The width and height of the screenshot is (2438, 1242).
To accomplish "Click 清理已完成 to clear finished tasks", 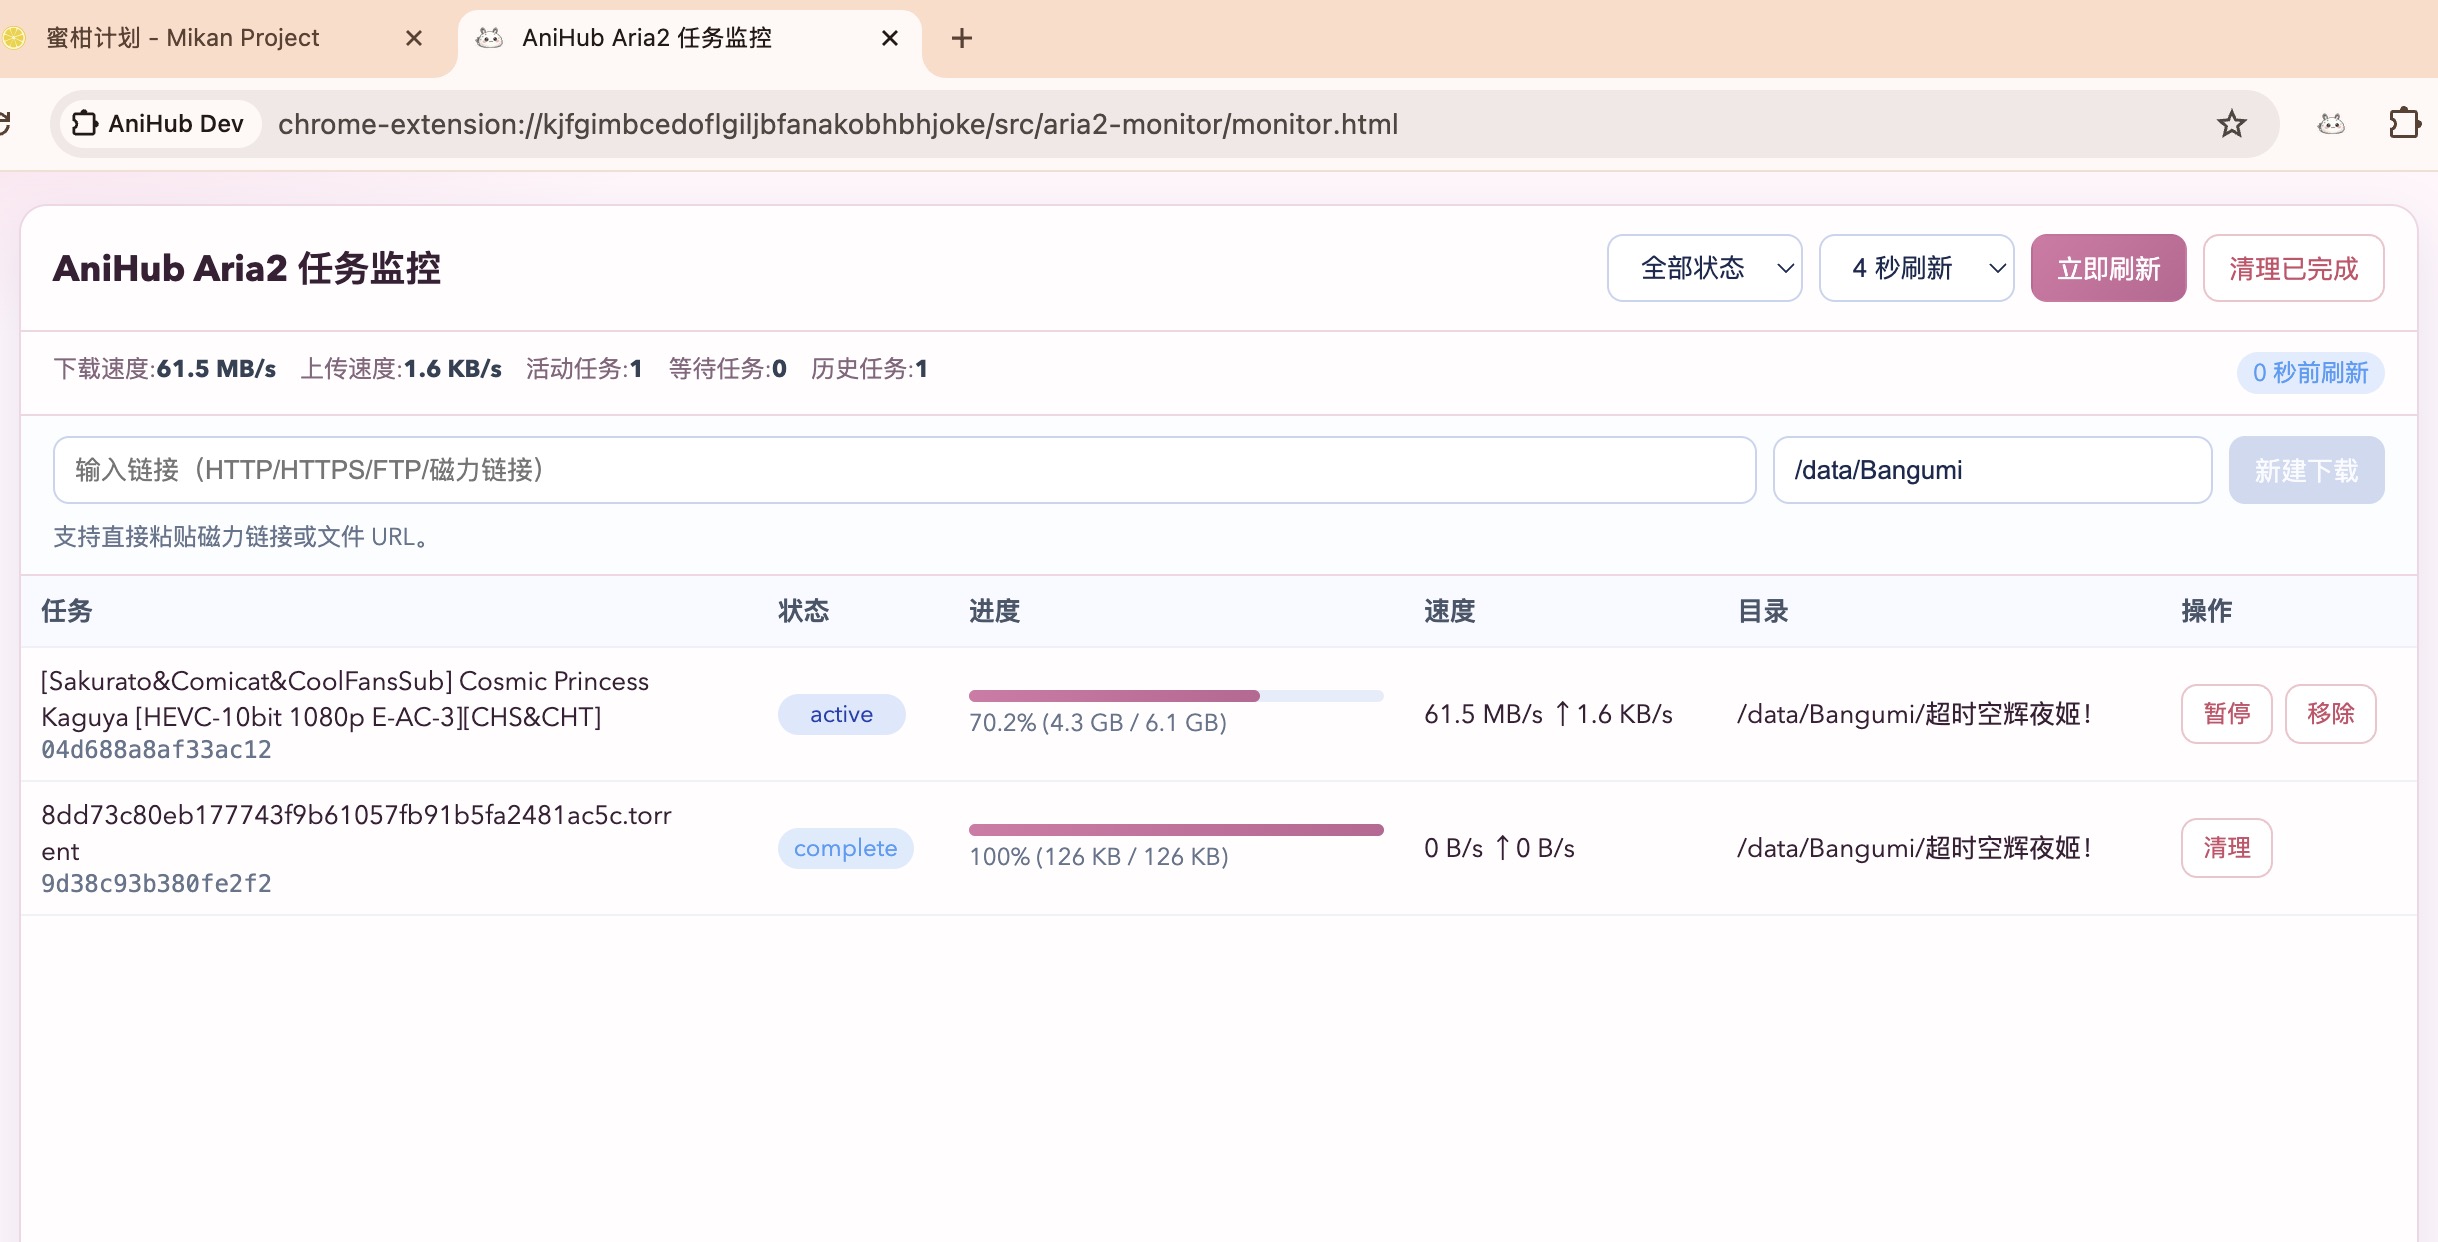I will pyautogui.click(x=2291, y=267).
